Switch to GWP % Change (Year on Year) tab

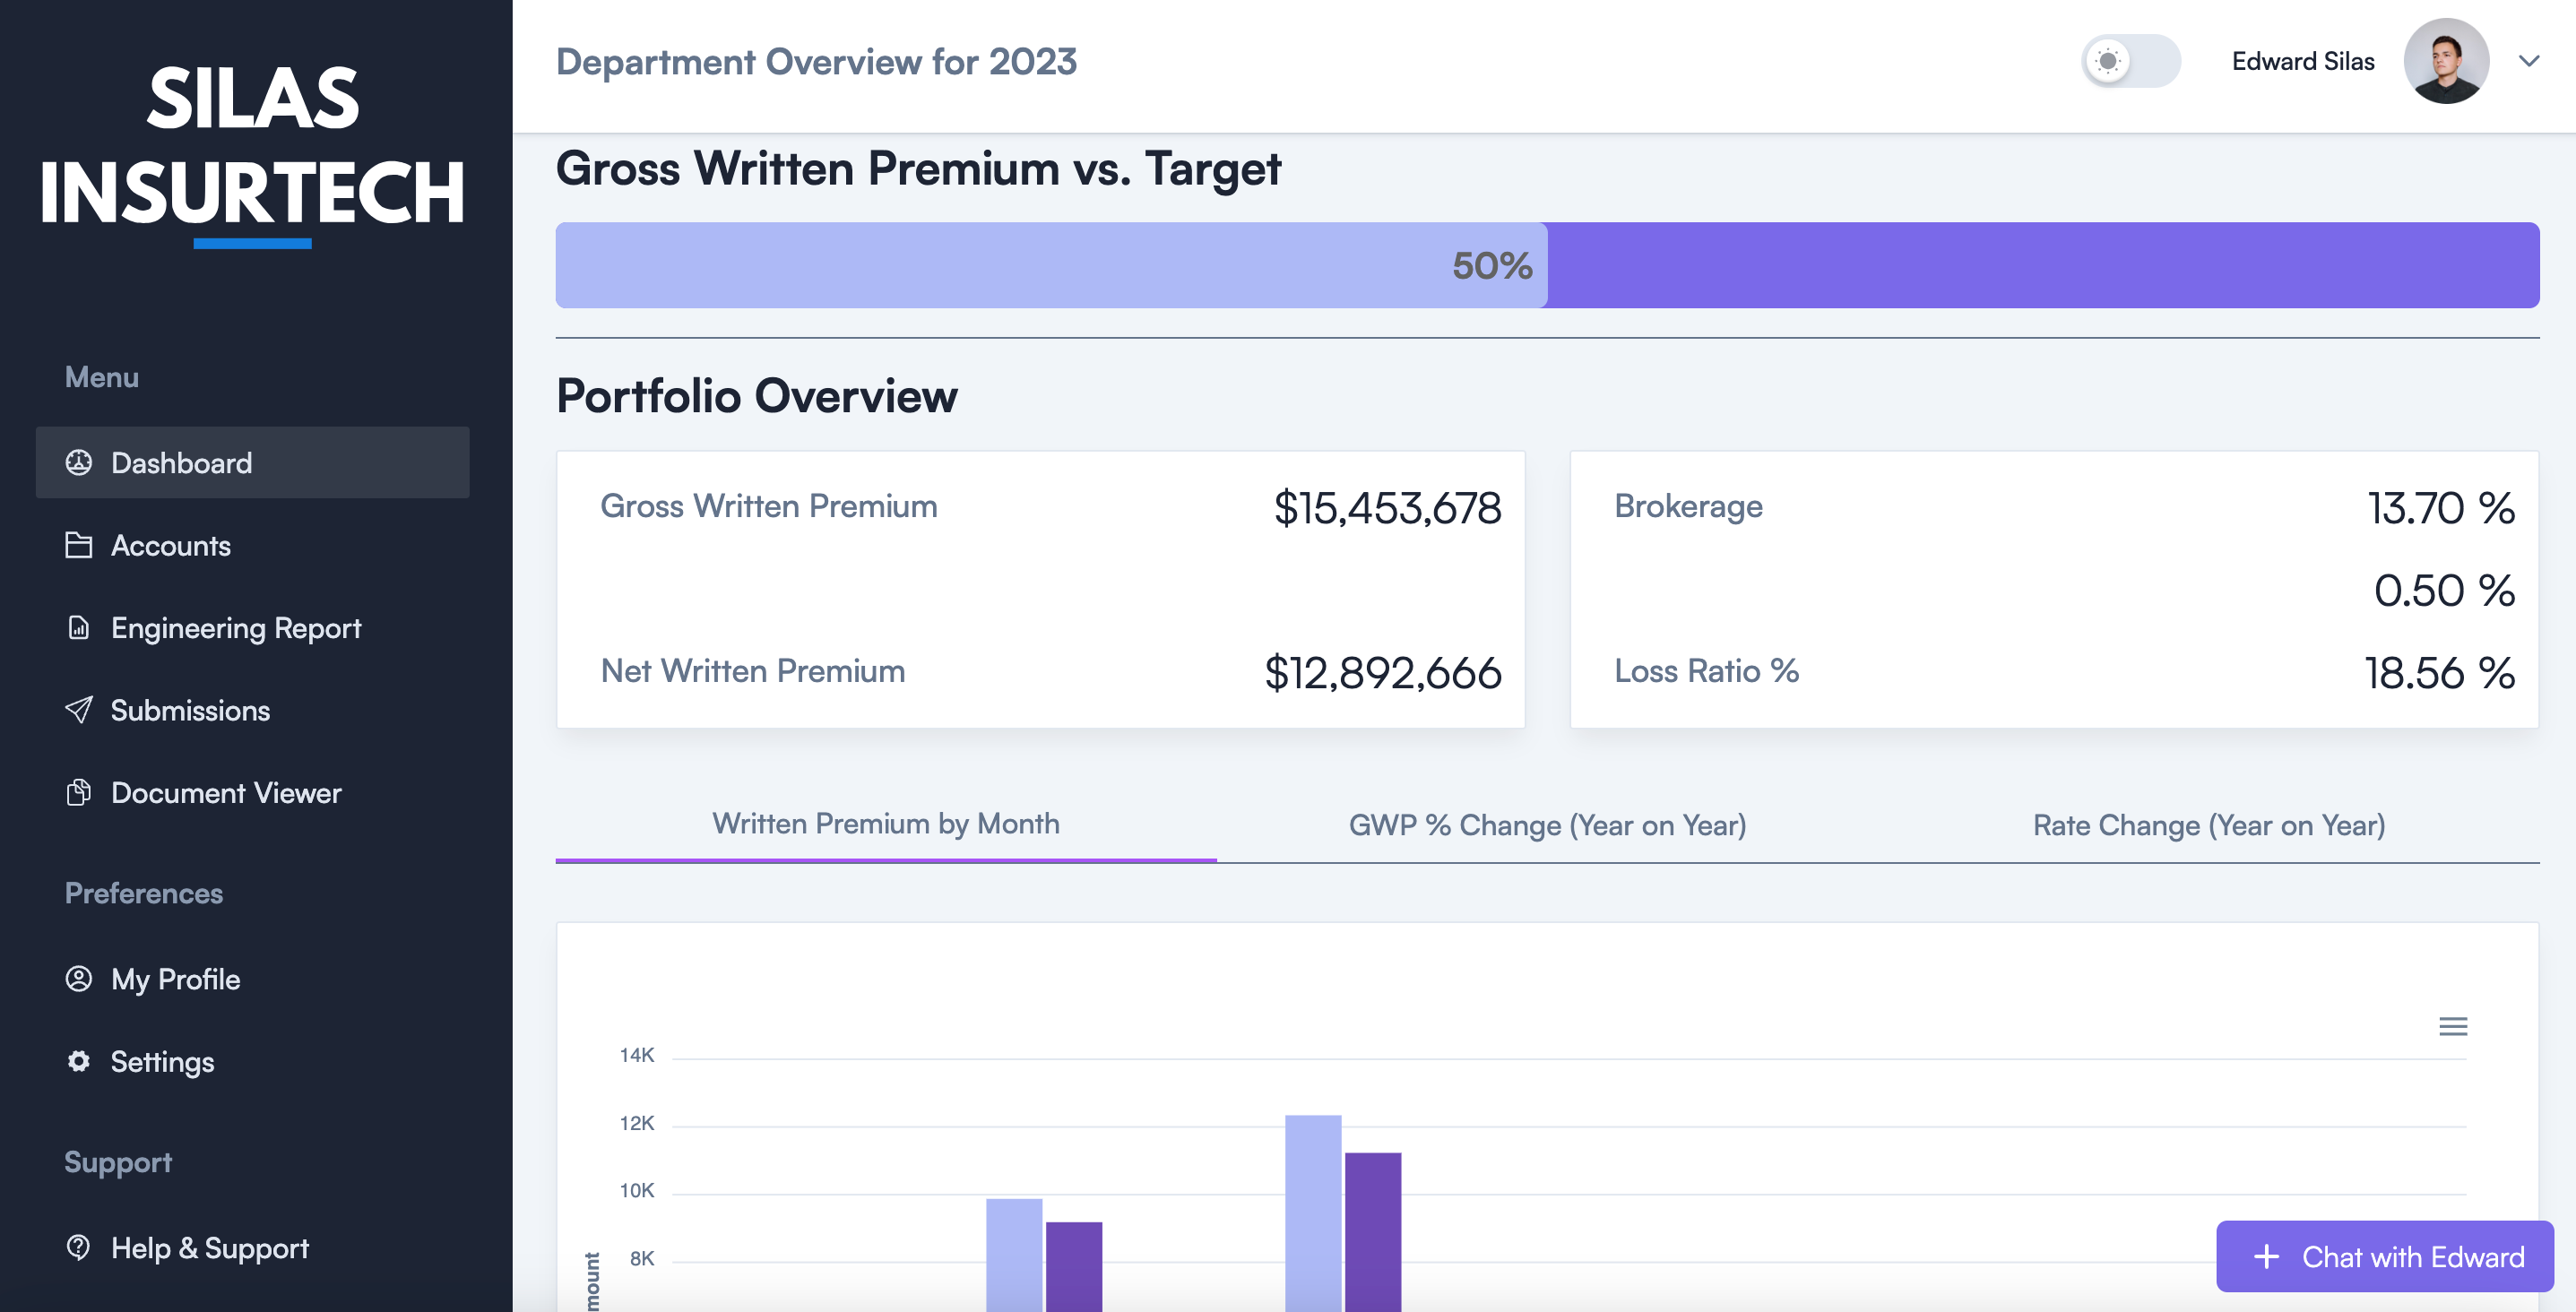pos(1547,825)
